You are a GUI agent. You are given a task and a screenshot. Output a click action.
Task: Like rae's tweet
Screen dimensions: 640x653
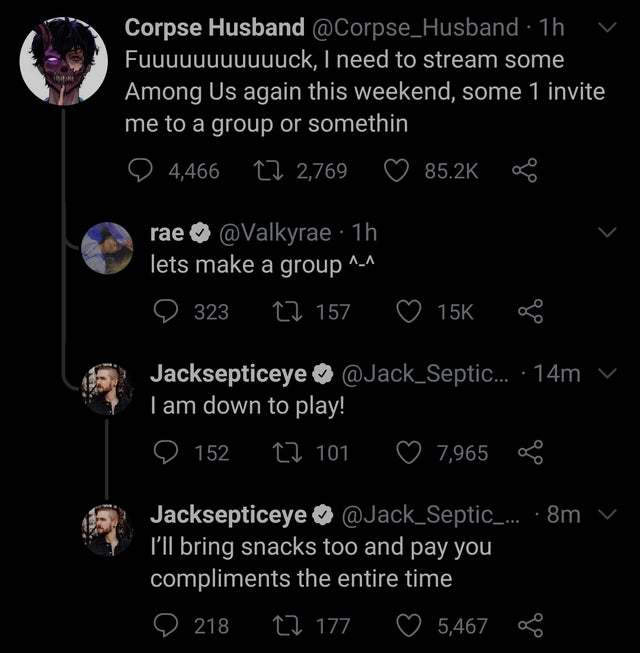point(411,312)
